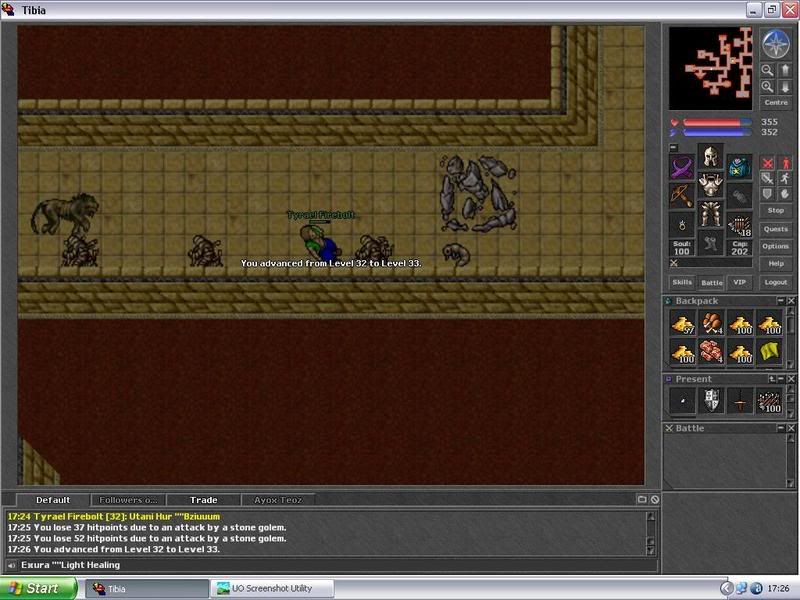Select the plate legs slot
Screen dimensions: 800x600
pyautogui.click(x=711, y=214)
